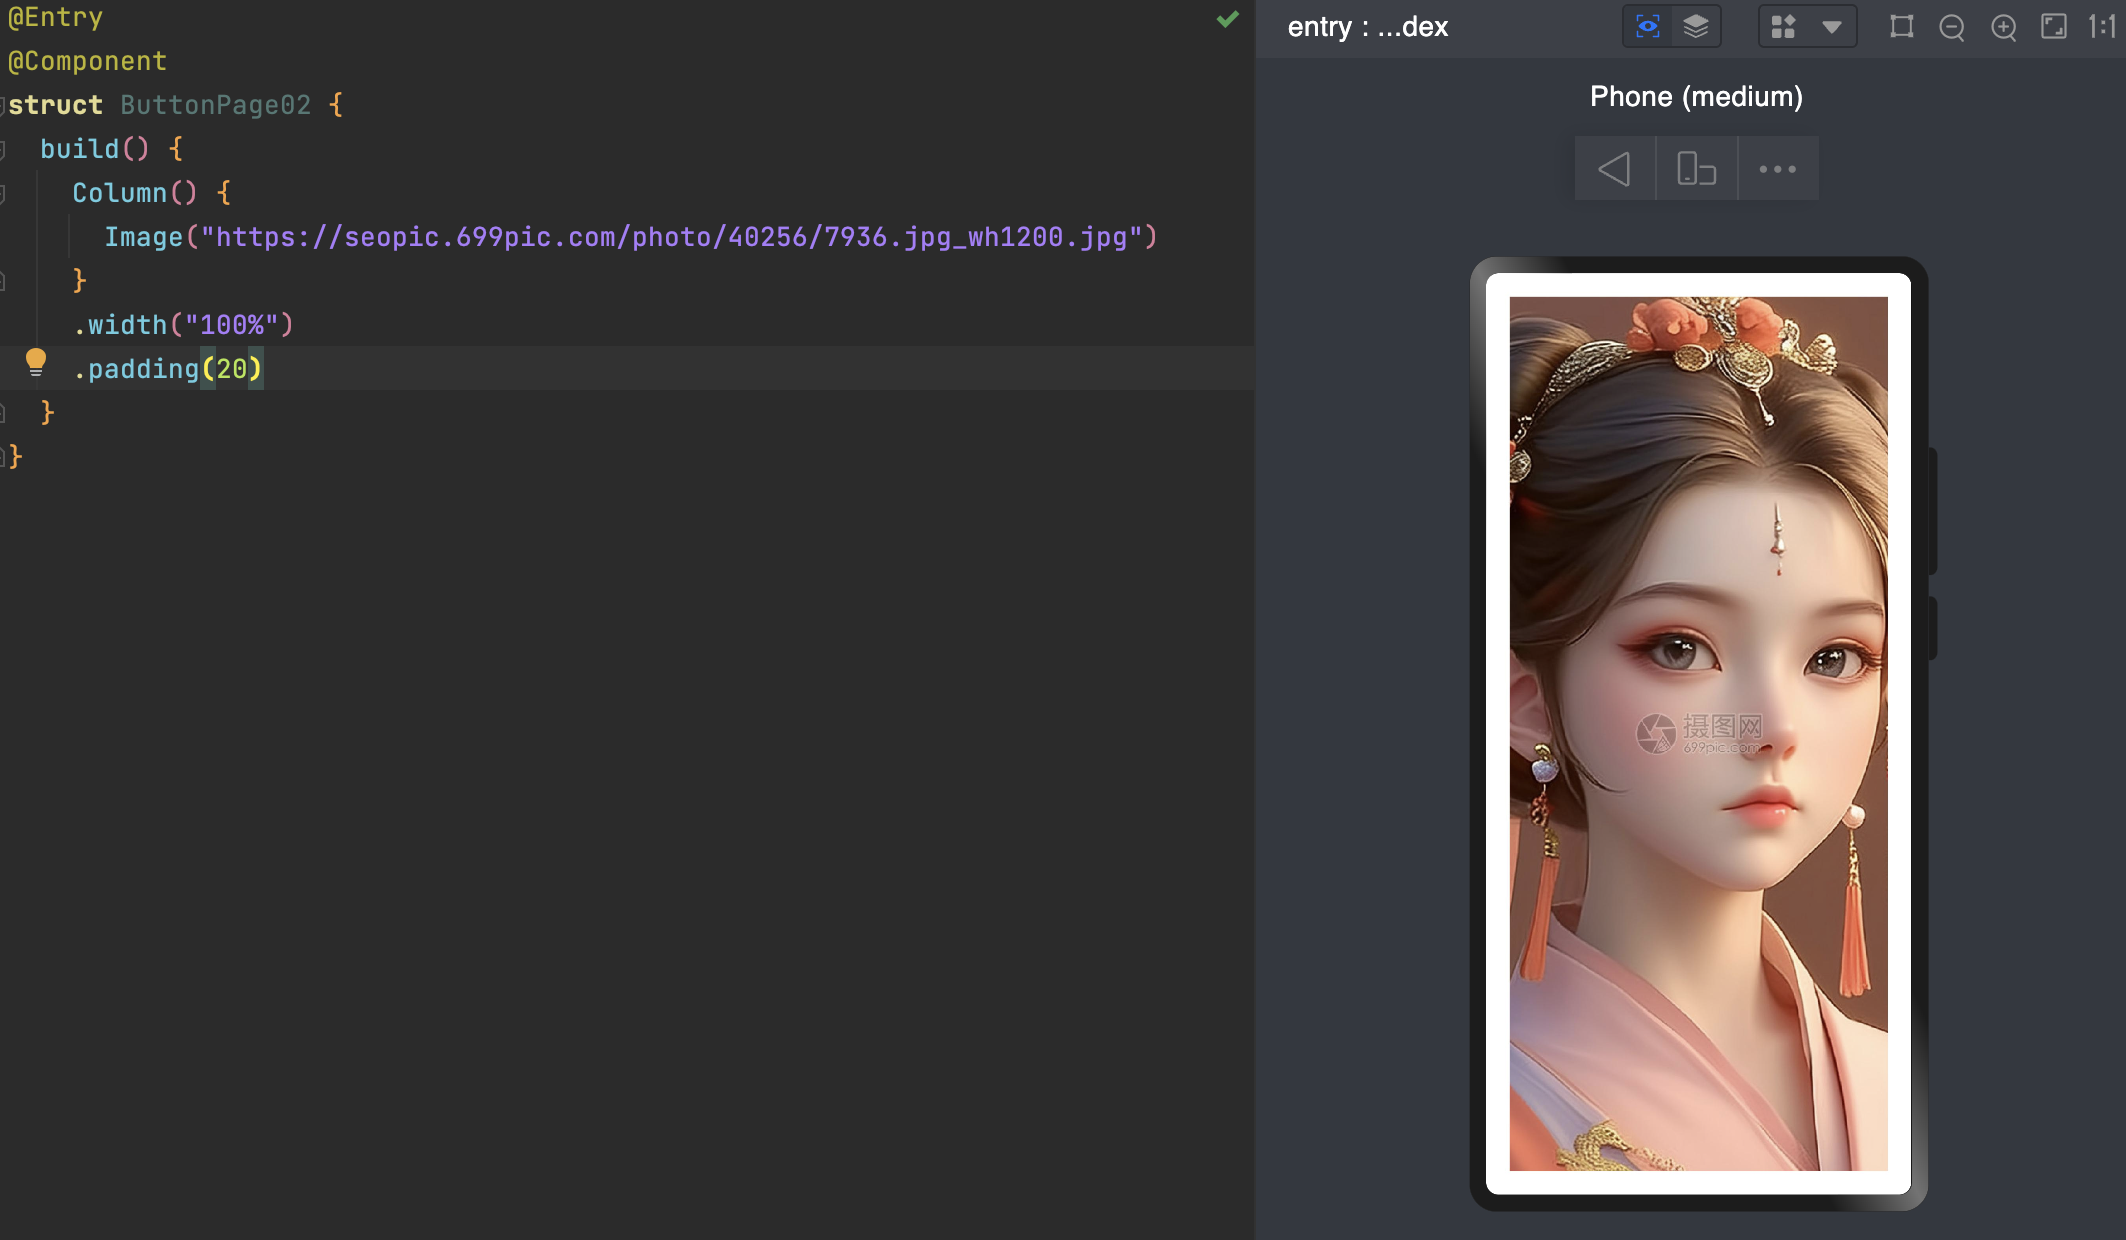Collapse the struct ButtonPage02 fold marker
Screen dimensions: 2126x1240
click(x=3, y=105)
